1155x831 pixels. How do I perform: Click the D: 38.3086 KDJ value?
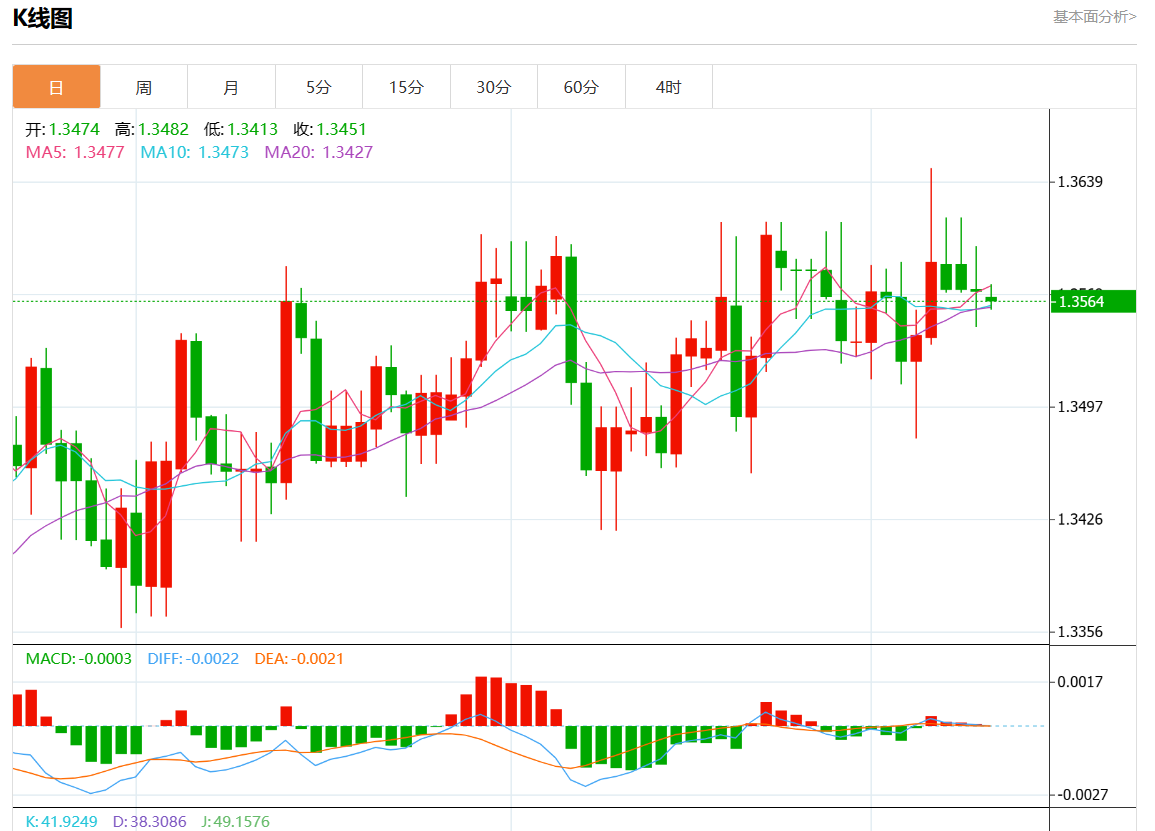coord(150,821)
